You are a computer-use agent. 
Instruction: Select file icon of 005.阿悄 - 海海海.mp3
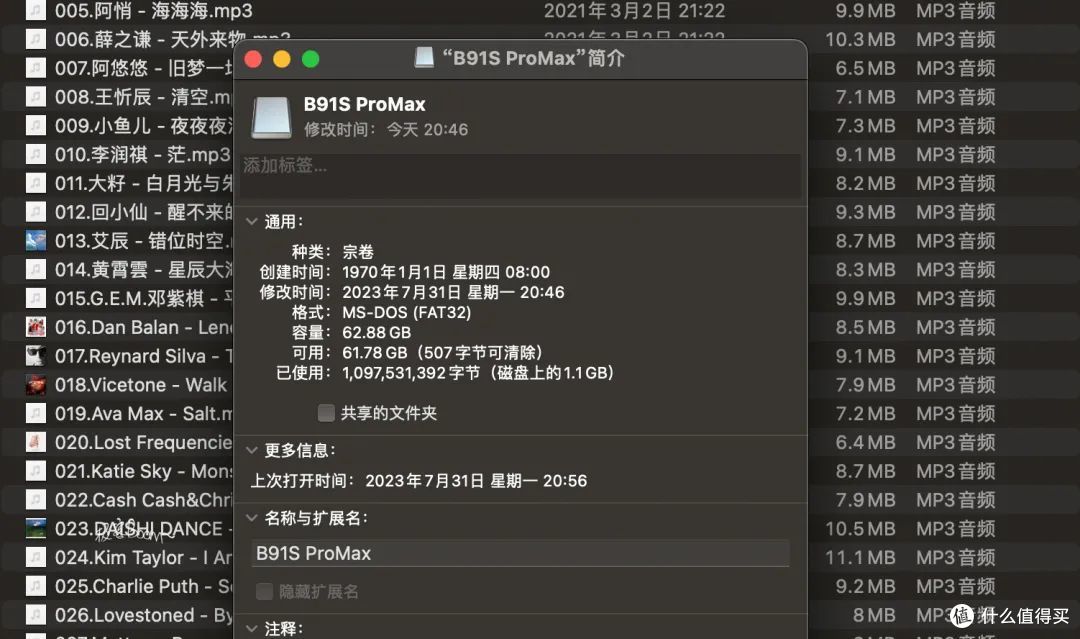(36, 10)
